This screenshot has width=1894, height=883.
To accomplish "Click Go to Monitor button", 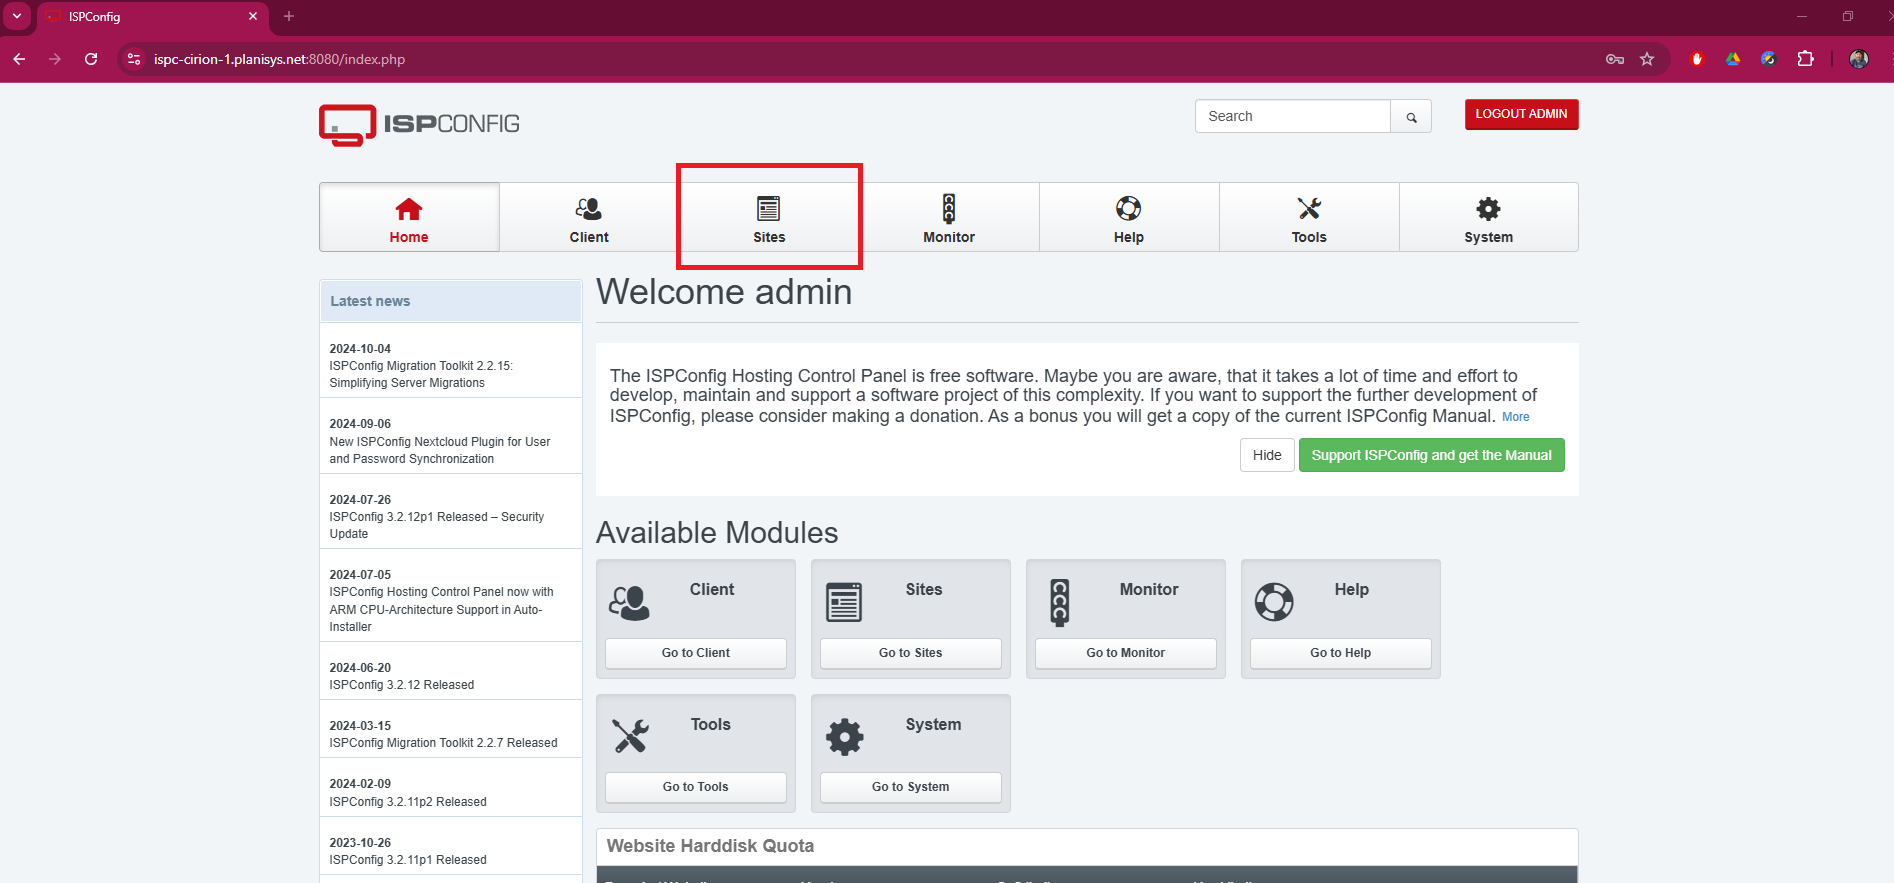I will click(1126, 653).
